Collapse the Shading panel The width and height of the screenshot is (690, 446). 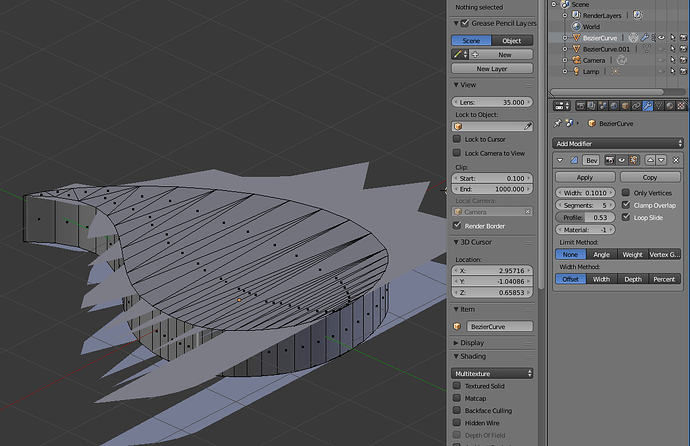click(x=456, y=356)
